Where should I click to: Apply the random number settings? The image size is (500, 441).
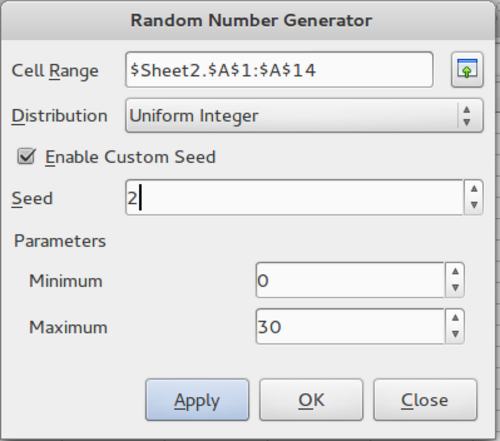click(197, 400)
